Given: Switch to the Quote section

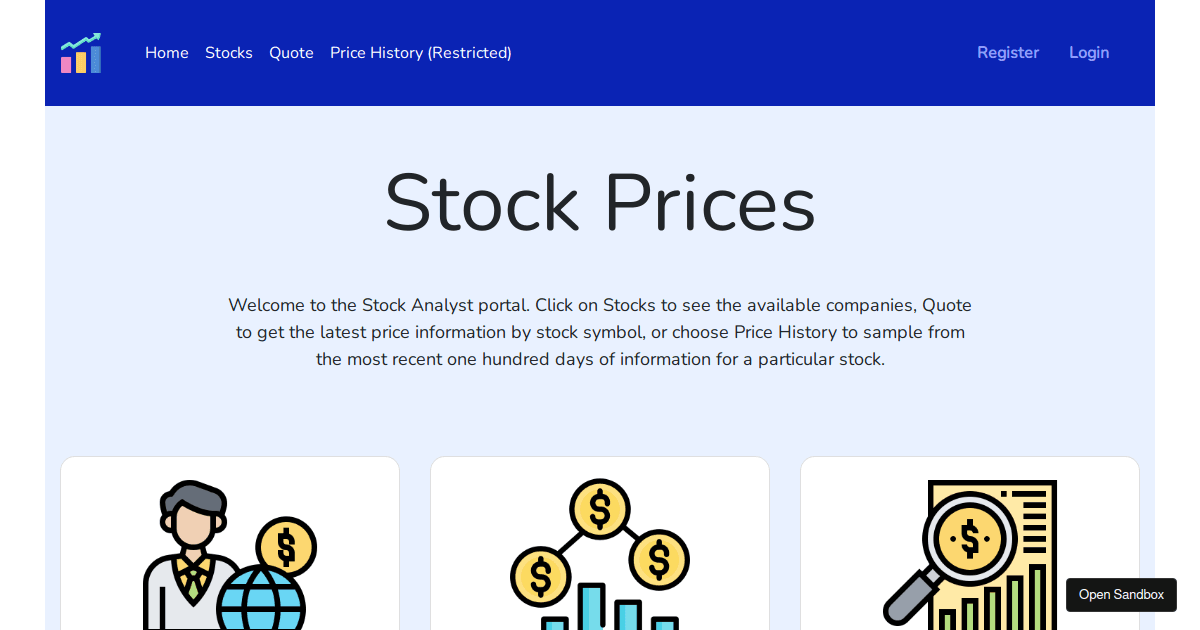Looking at the screenshot, I should coord(291,52).
